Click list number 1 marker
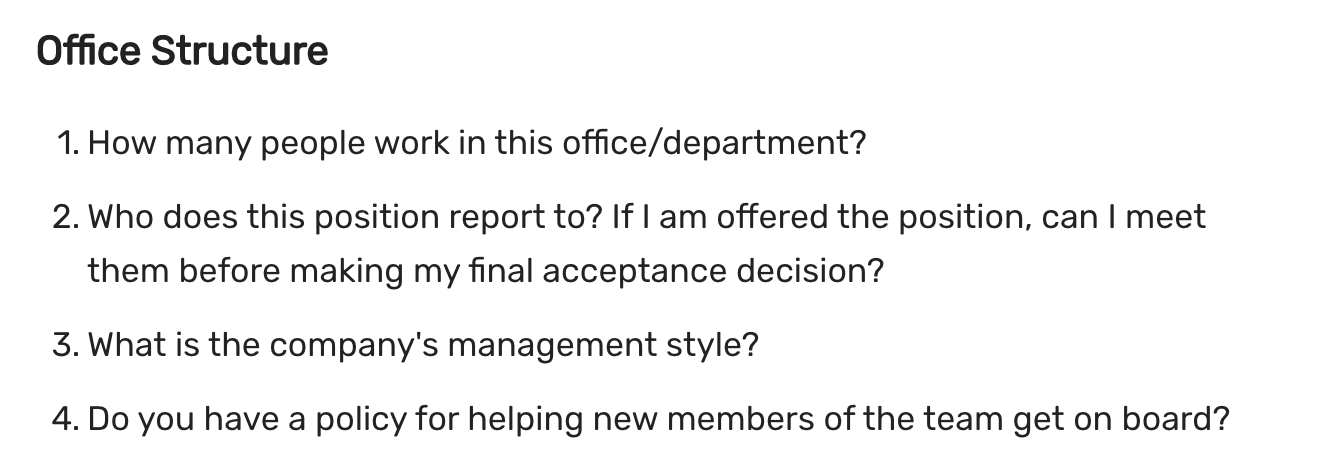 point(68,143)
